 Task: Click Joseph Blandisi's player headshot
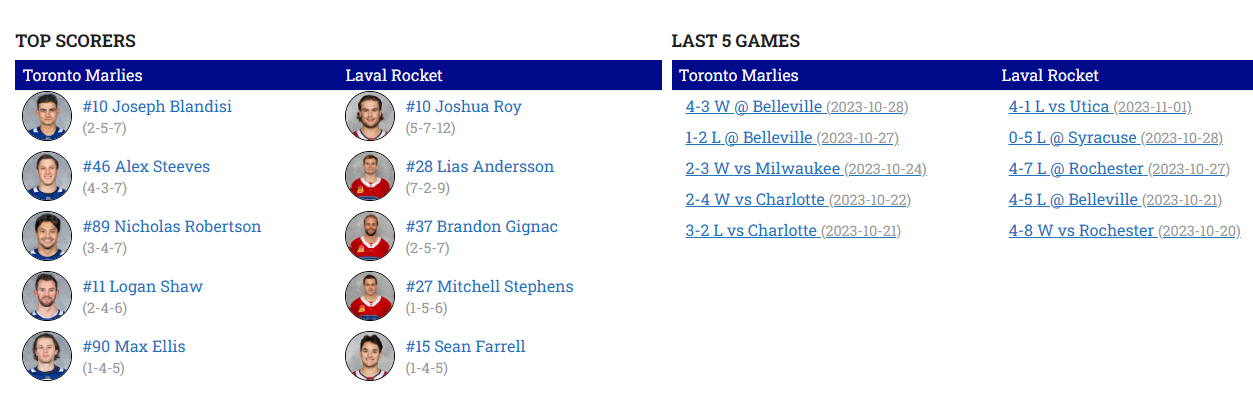point(47,116)
